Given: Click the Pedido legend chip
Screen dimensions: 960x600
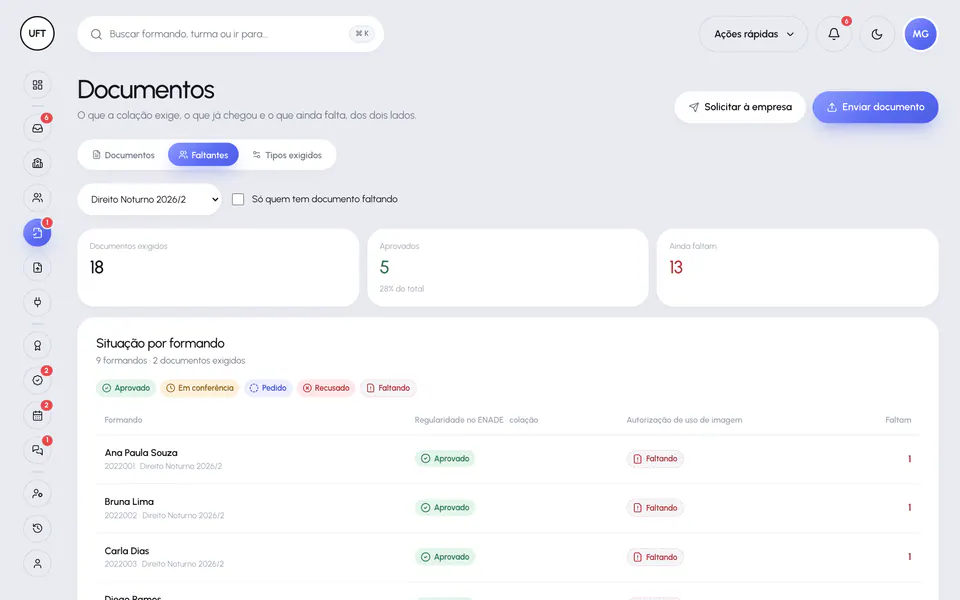Looking at the screenshot, I should (x=268, y=388).
